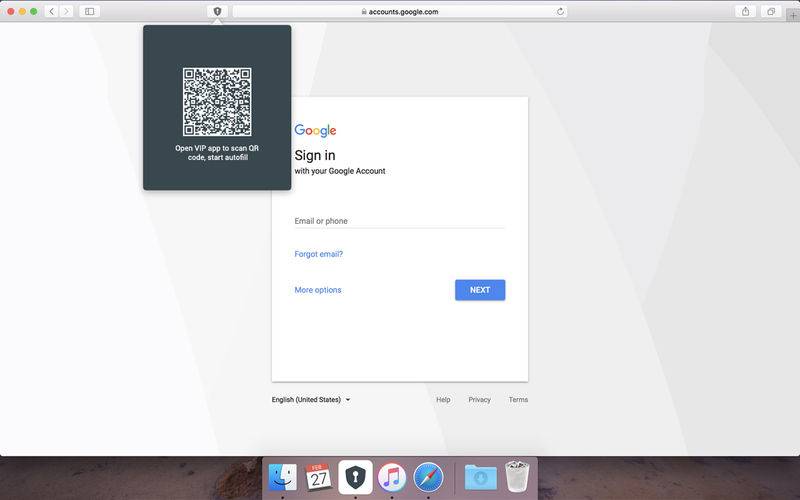Open Trash in the Dock
Image resolution: width=800 pixels, height=500 pixels.
[x=517, y=477]
